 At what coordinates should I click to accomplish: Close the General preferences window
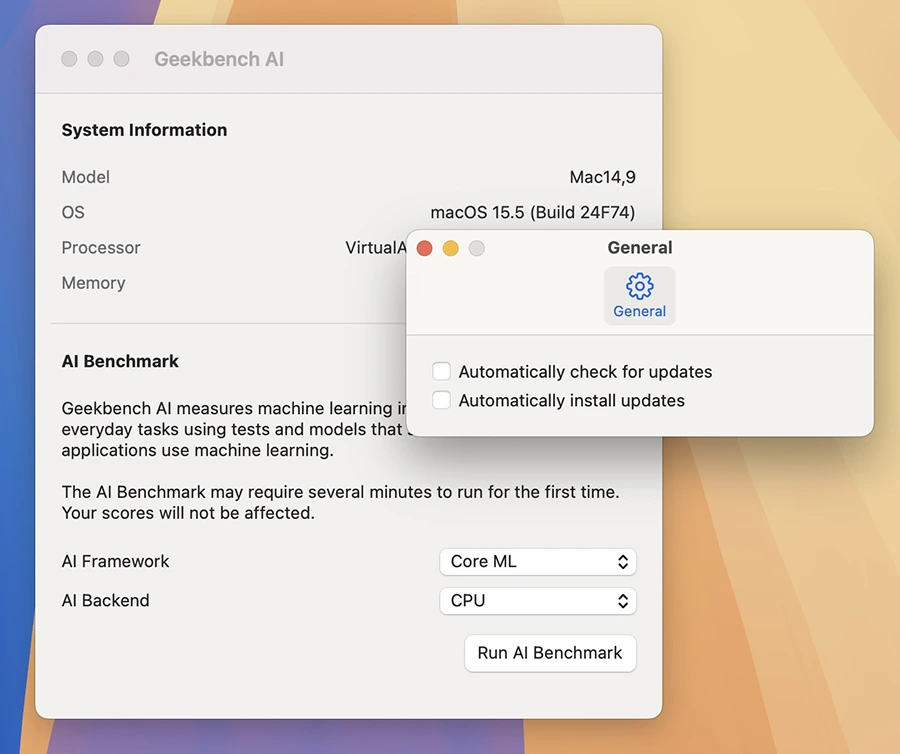(424, 248)
